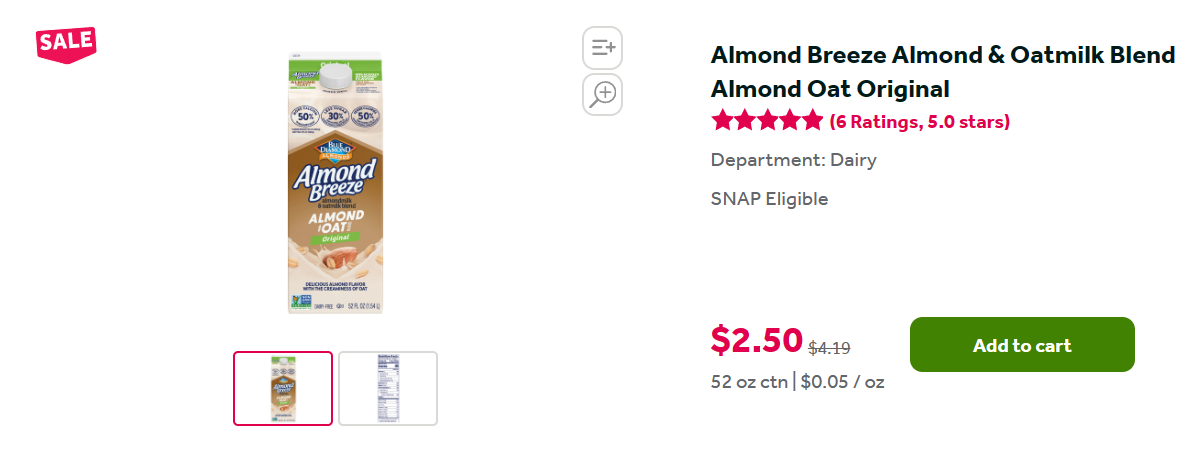Click the add-to-list icon
This screenshot has width=1201, height=458.
pyautogui.click(x=602, y=47)
